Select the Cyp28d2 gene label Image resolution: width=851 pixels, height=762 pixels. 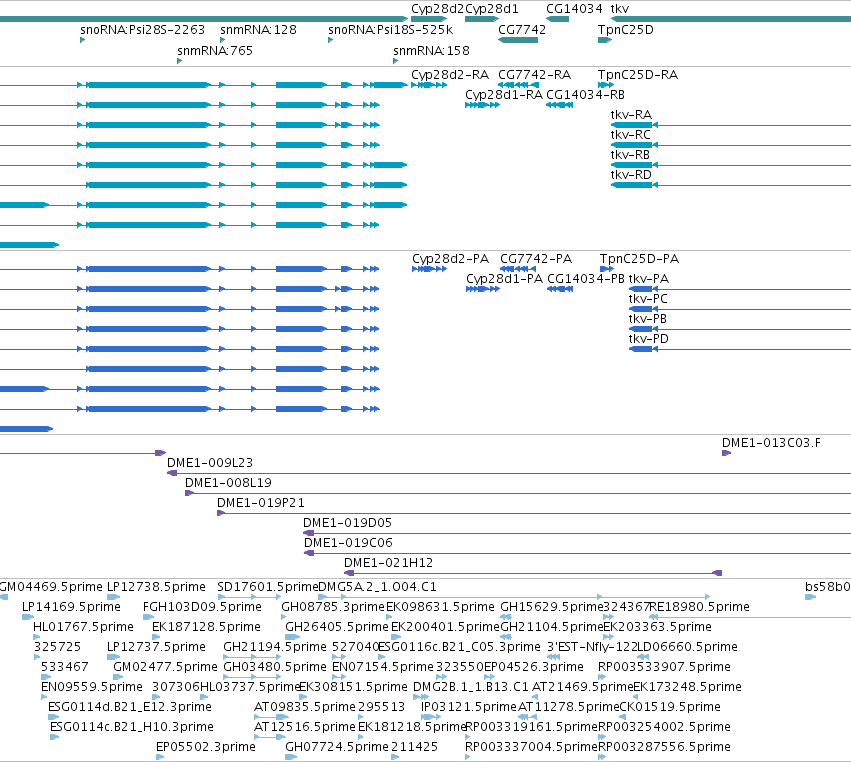(x=437, y=9)
